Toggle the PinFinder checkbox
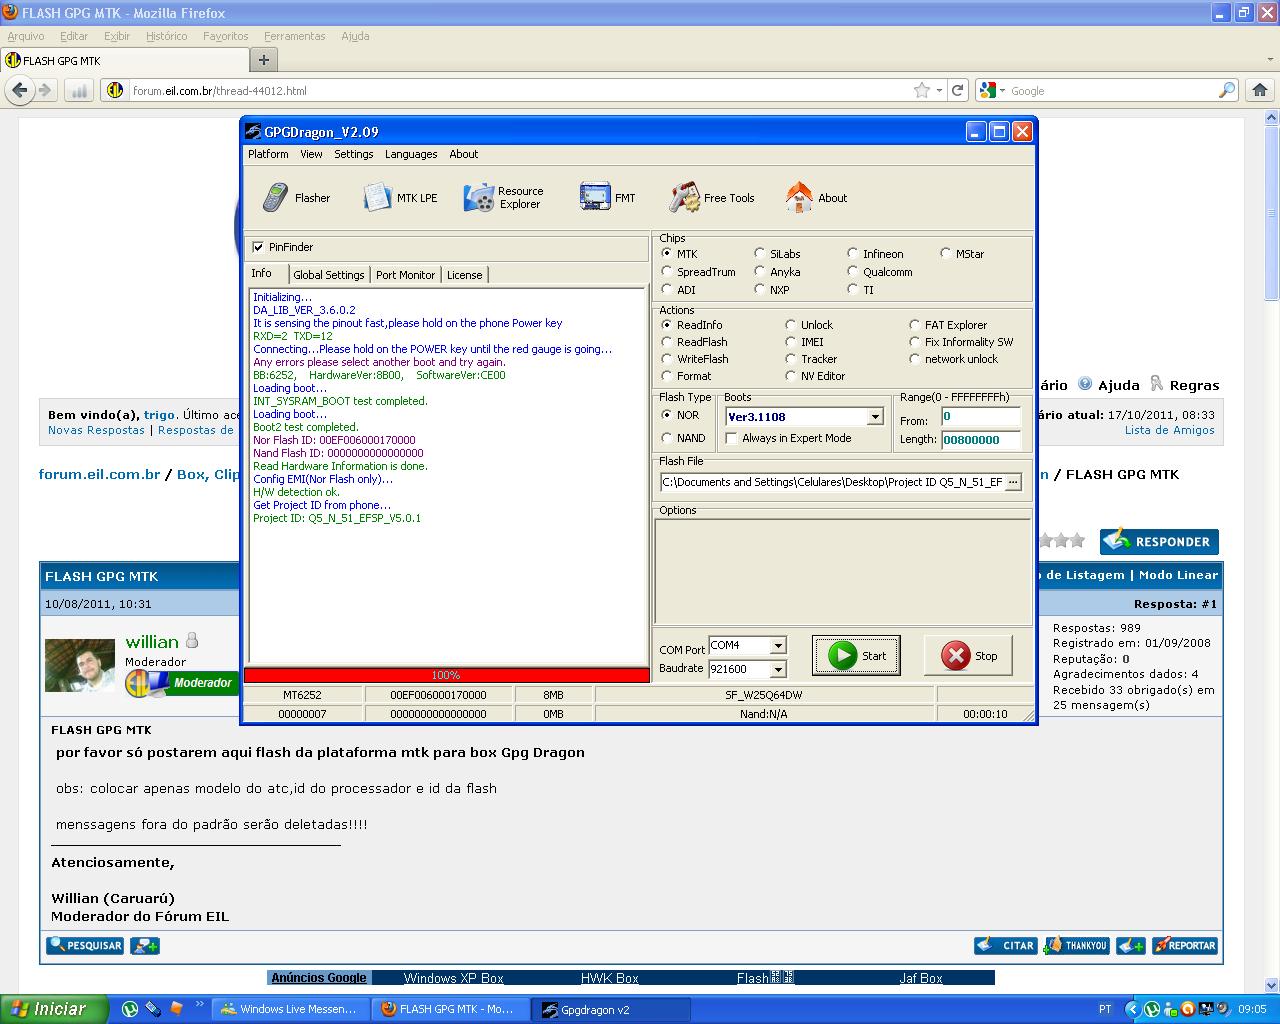1280x1024 pixels. point(258,247)
